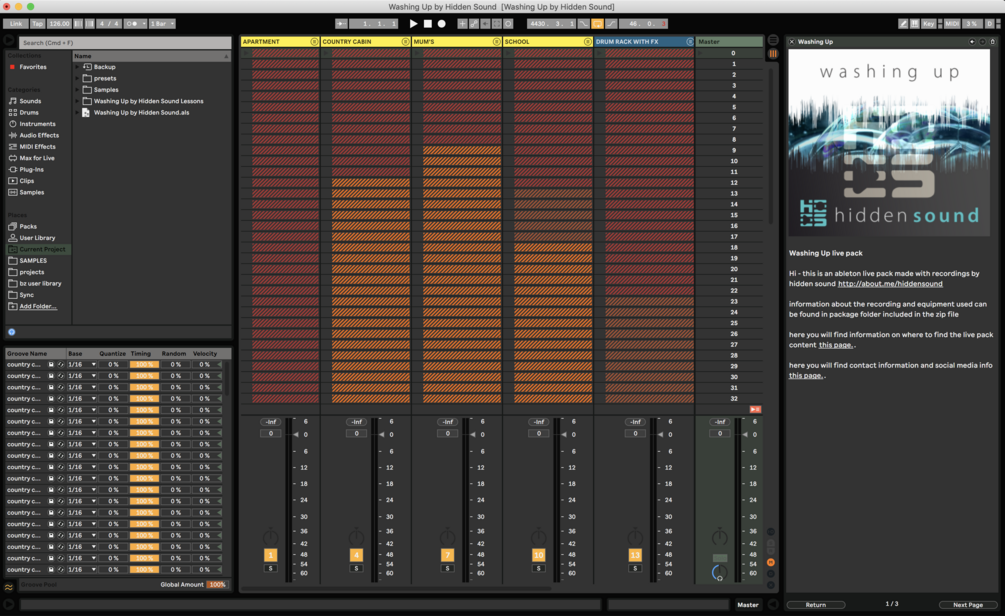Click the Master track volume fader
Image resolution: width=1005 pixels, height=616 pixels.
click(x=745, y=435)
